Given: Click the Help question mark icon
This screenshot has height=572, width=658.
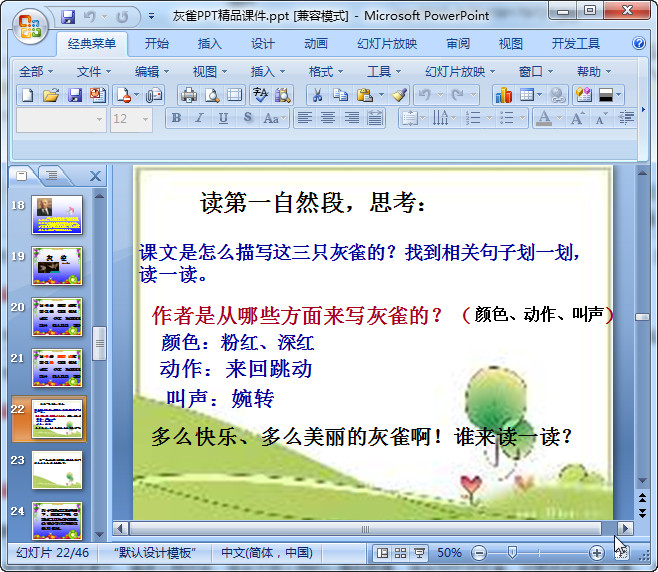Looking at the screenshot, I should point(639,43).
